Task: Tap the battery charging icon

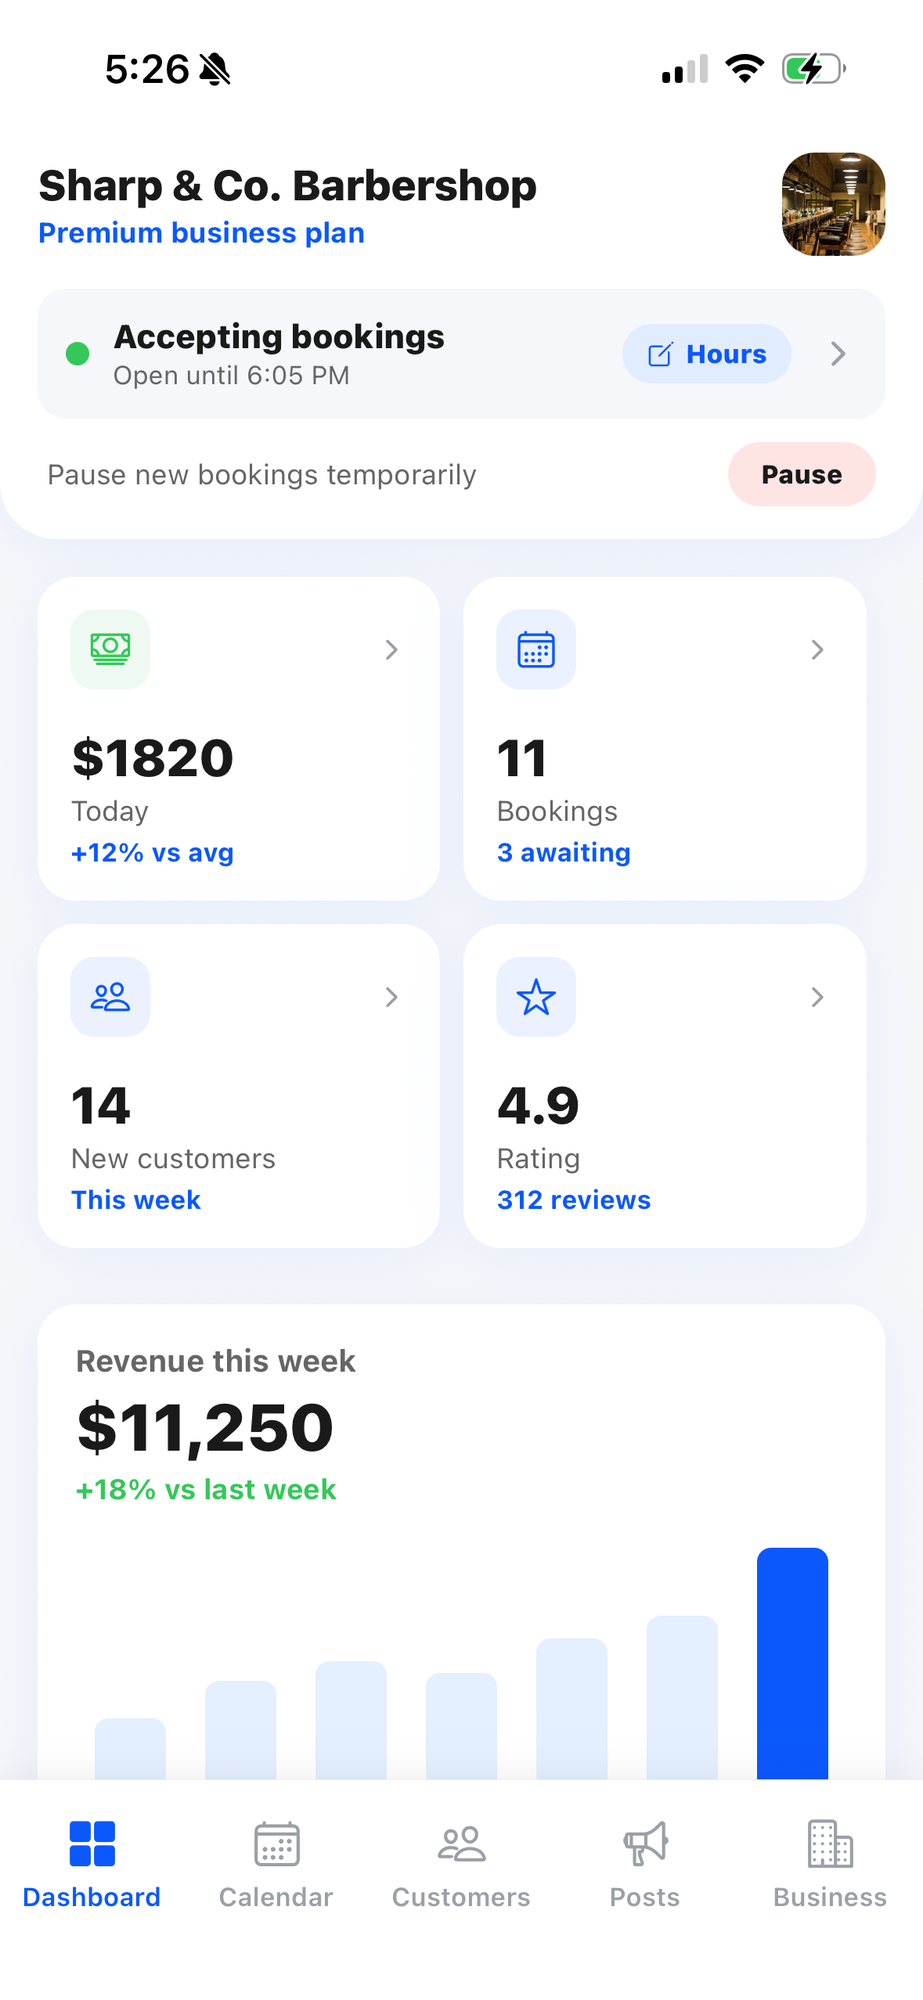Action: pos(814,69)
